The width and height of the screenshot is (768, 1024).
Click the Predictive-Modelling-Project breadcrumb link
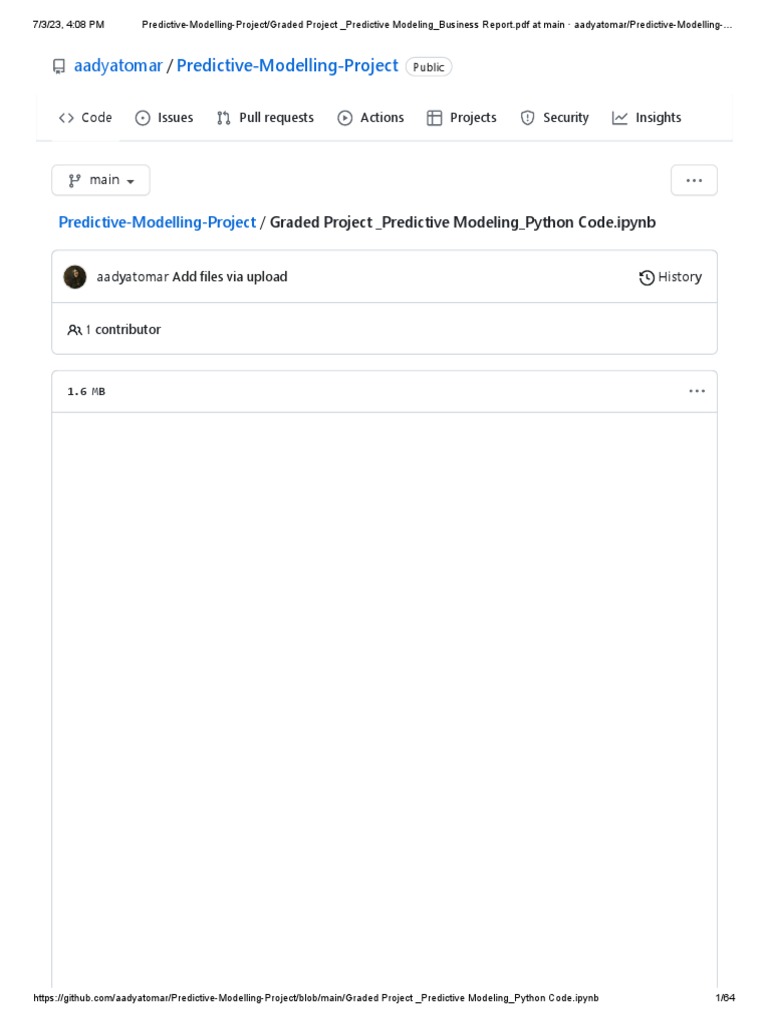[158, 222]
